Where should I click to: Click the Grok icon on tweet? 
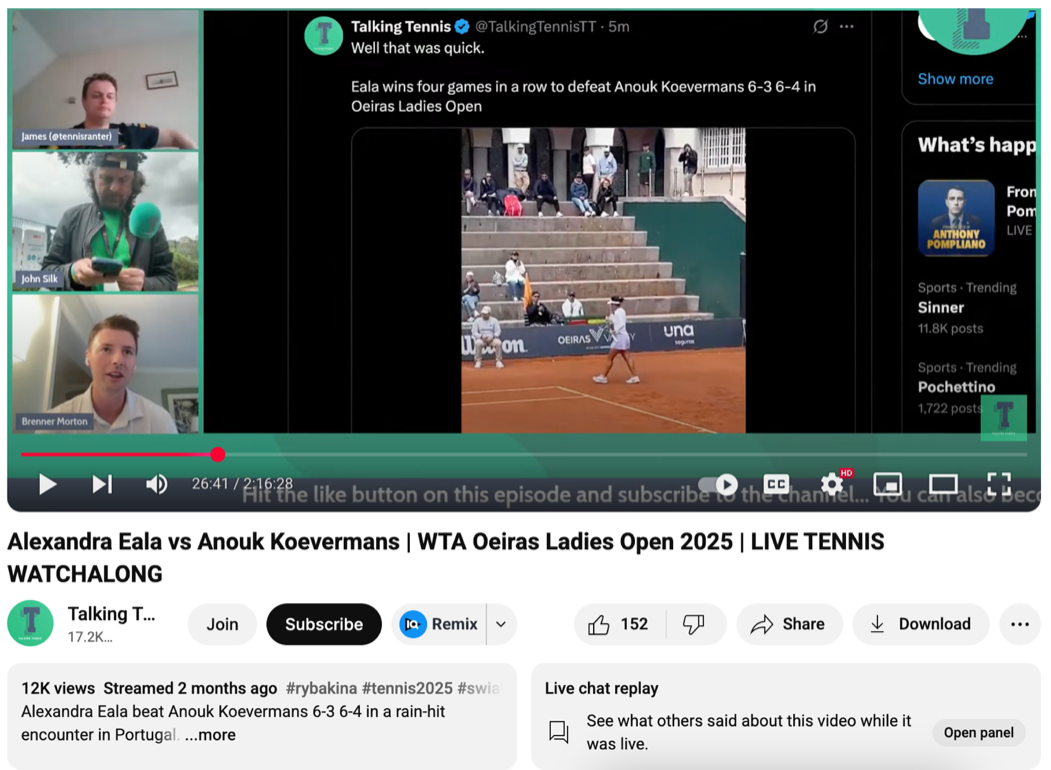[820, 27]
